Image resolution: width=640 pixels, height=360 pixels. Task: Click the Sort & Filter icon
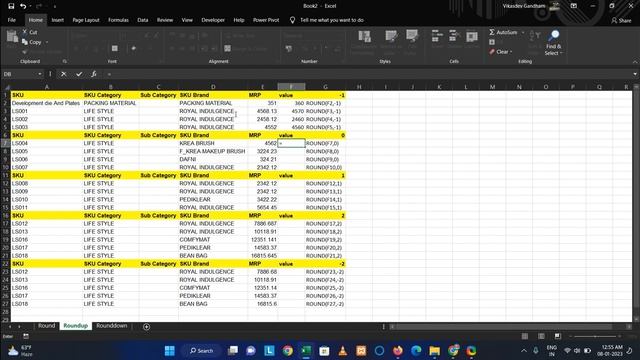[x=535, y=37]
